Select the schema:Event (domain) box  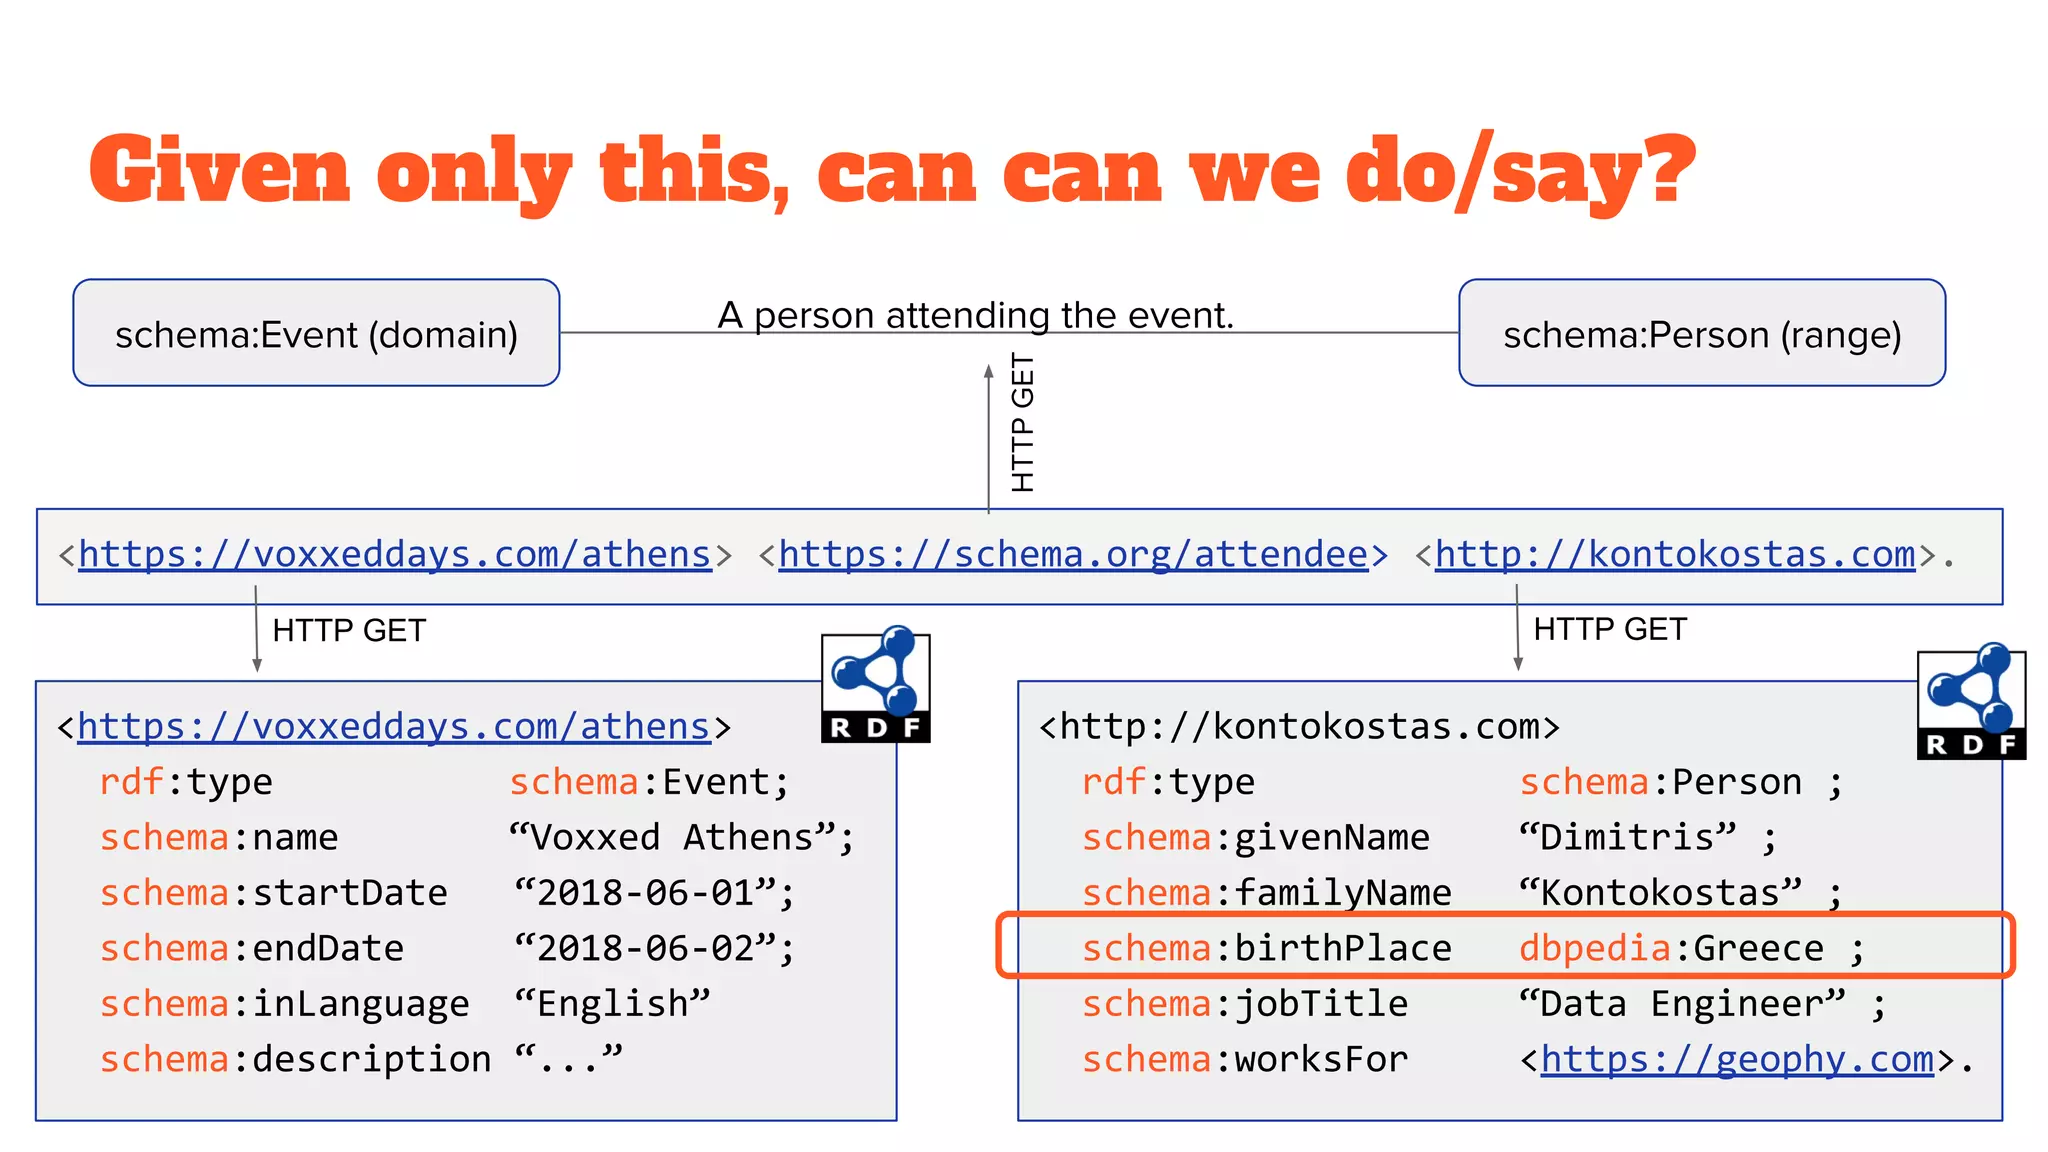pos(316,333)
